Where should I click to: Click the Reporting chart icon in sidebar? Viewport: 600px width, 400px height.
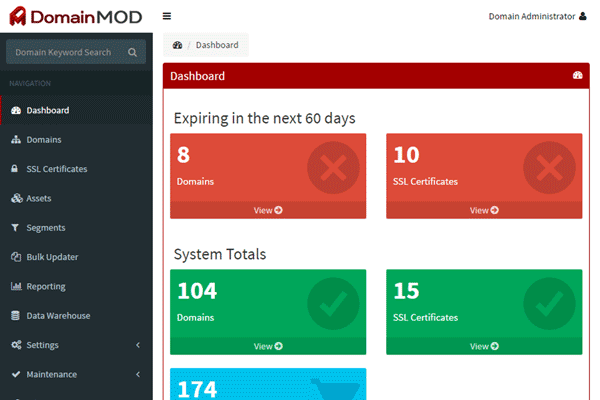[x=16, y=286]
